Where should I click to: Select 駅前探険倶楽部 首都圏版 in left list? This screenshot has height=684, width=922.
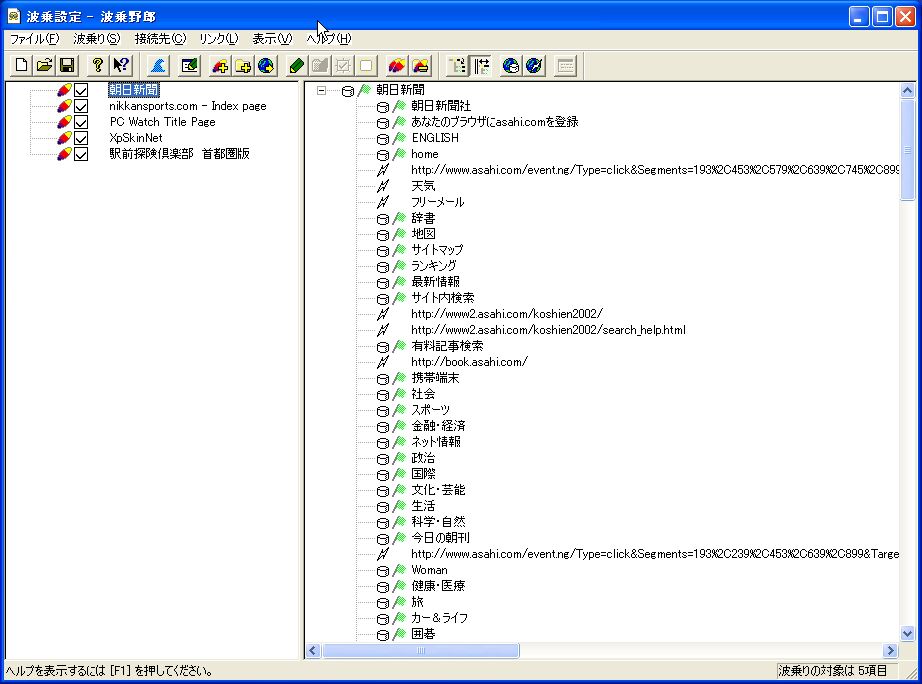click(x=179, y=154)
